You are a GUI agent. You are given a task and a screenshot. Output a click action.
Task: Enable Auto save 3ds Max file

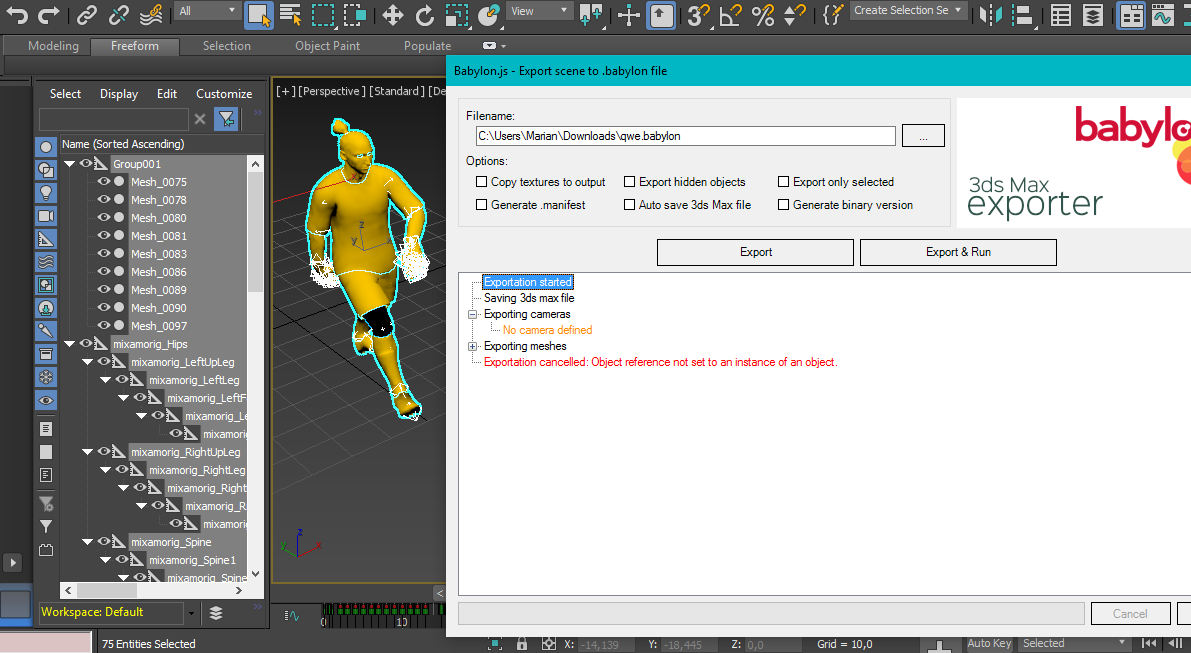coord(630,204)
